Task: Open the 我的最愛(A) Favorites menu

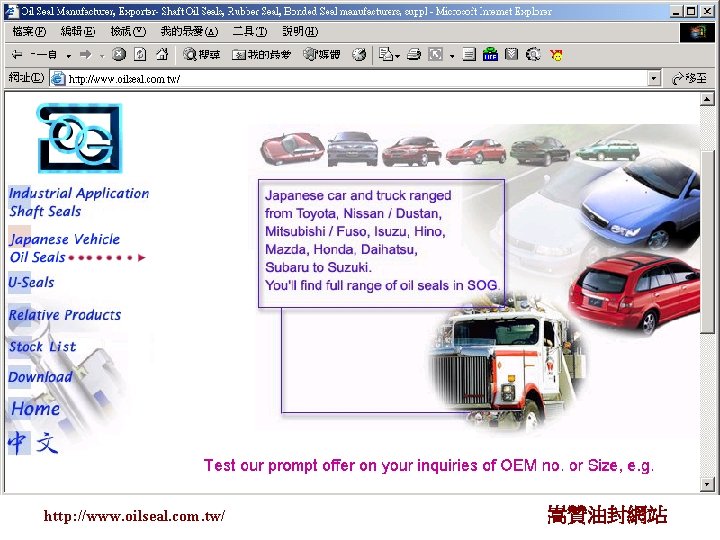Action: click(189, 31)
